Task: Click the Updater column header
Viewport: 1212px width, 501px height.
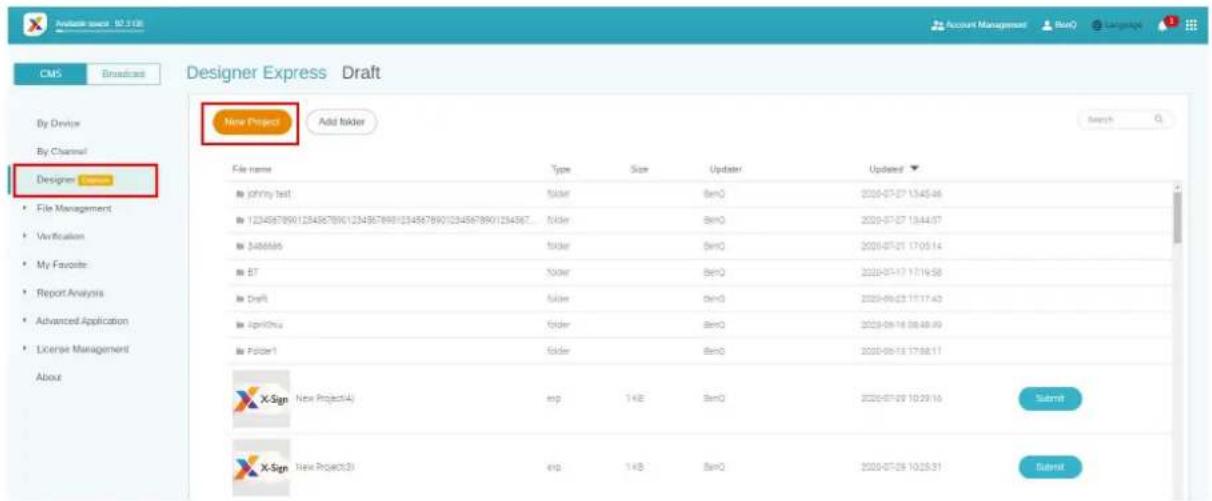Action: click(x=723, y=171)
